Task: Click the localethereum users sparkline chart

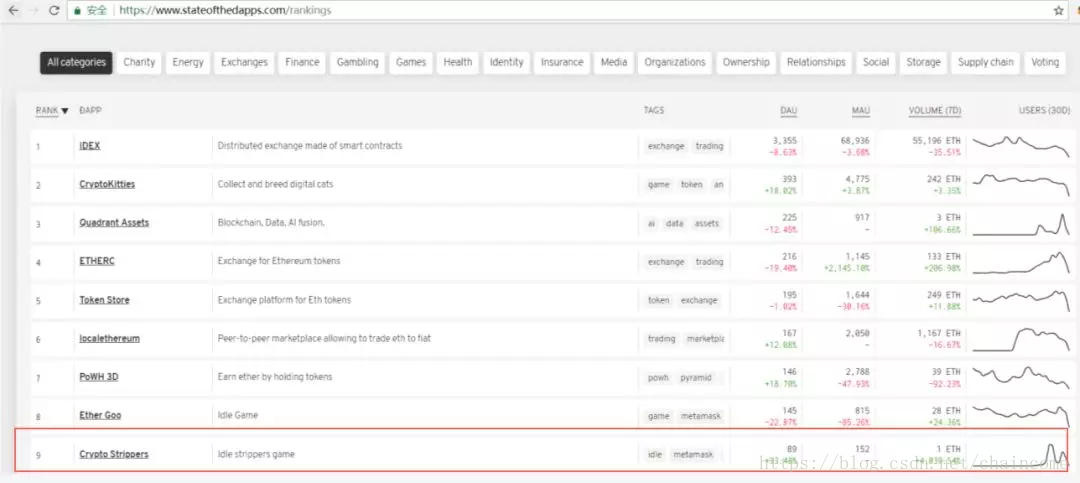Action: (x=1021, y=340)
